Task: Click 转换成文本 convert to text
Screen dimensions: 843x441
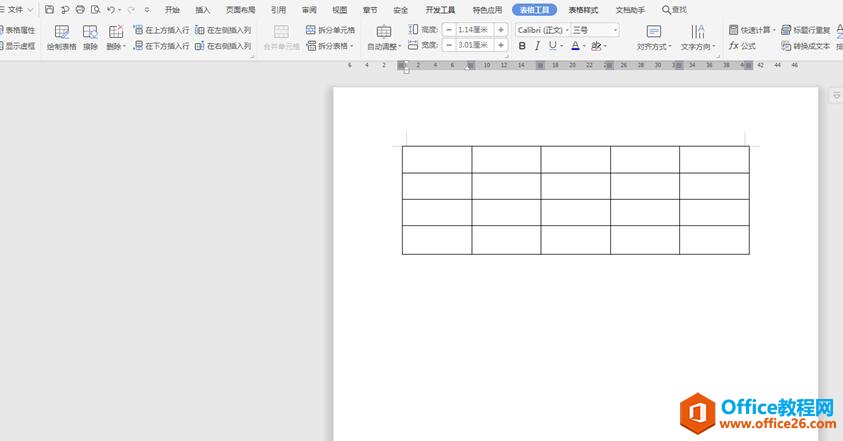Action: tap(806, 46)
